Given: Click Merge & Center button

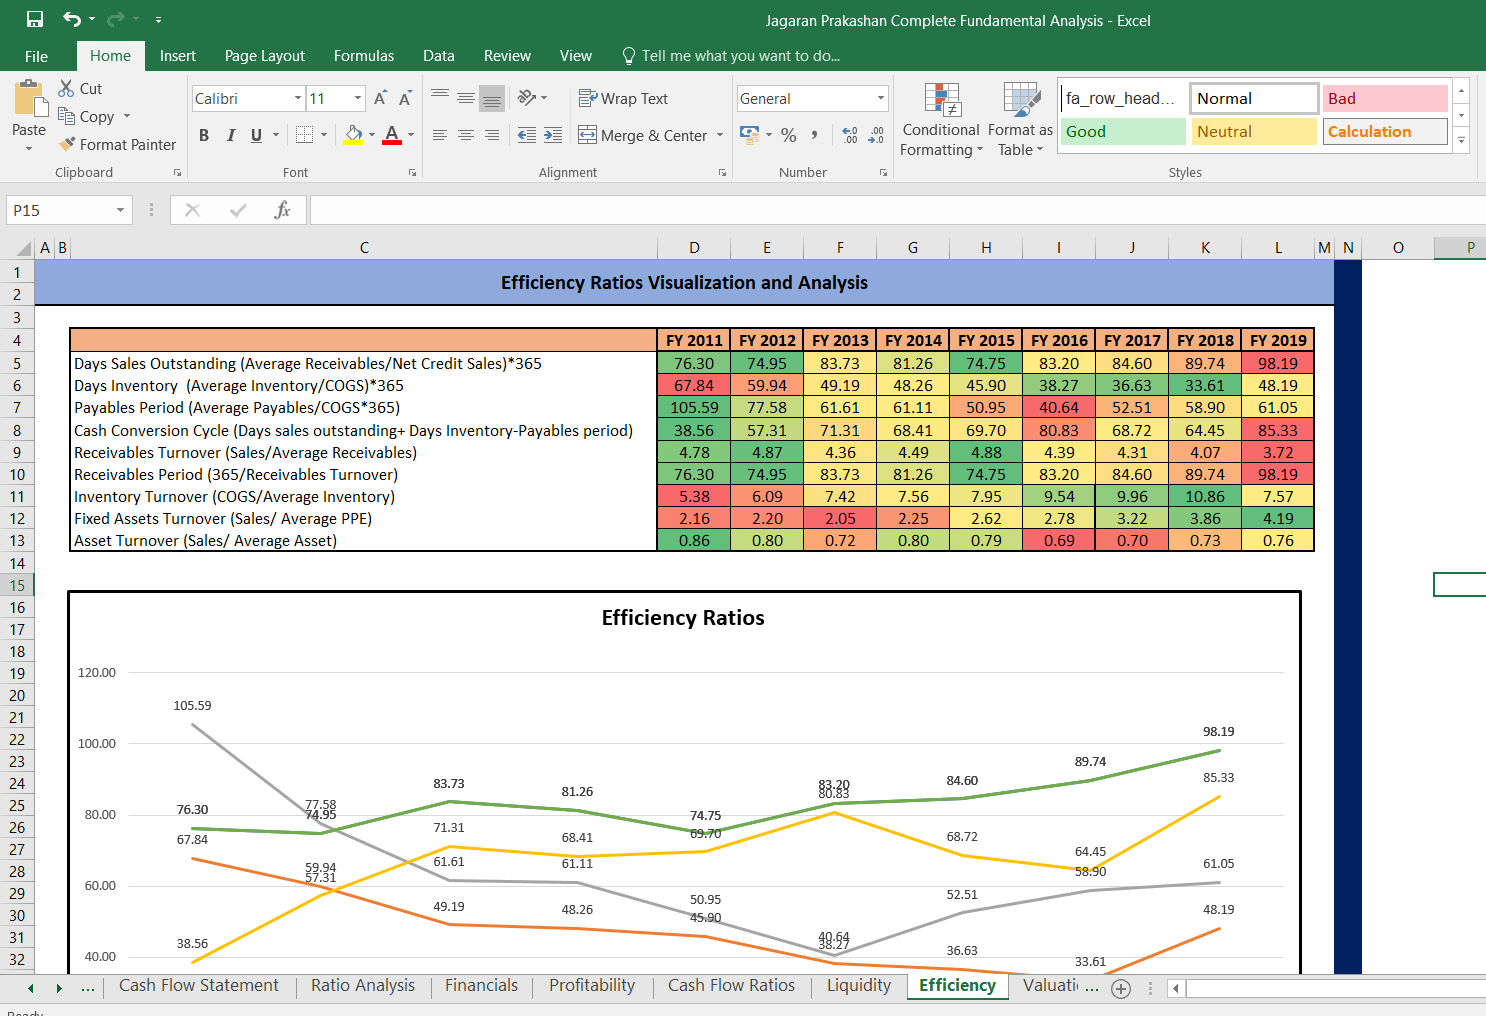Looking at the screenshot, I should click(x=643, y=135).
